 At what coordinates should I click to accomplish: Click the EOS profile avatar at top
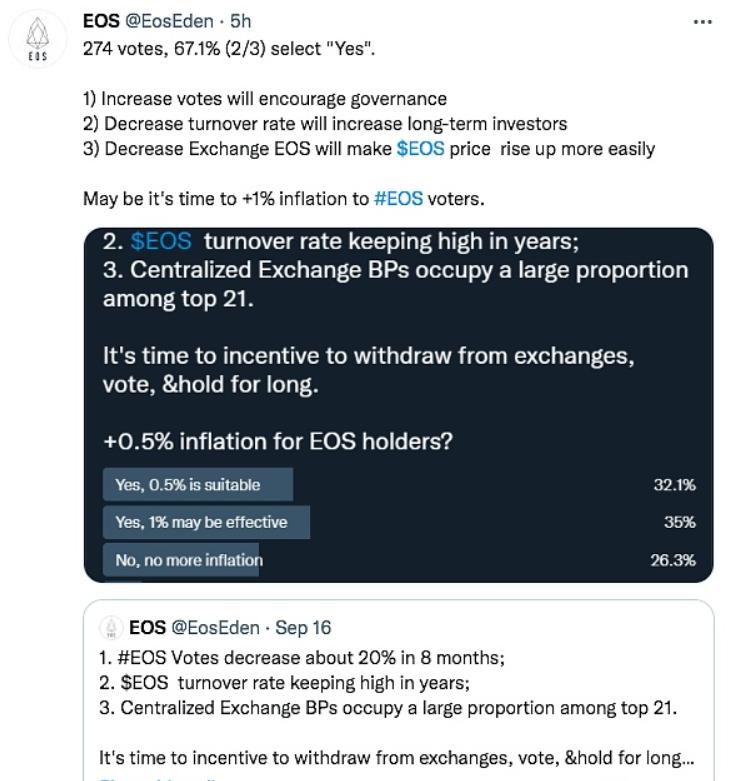click(x=37, y=40)
